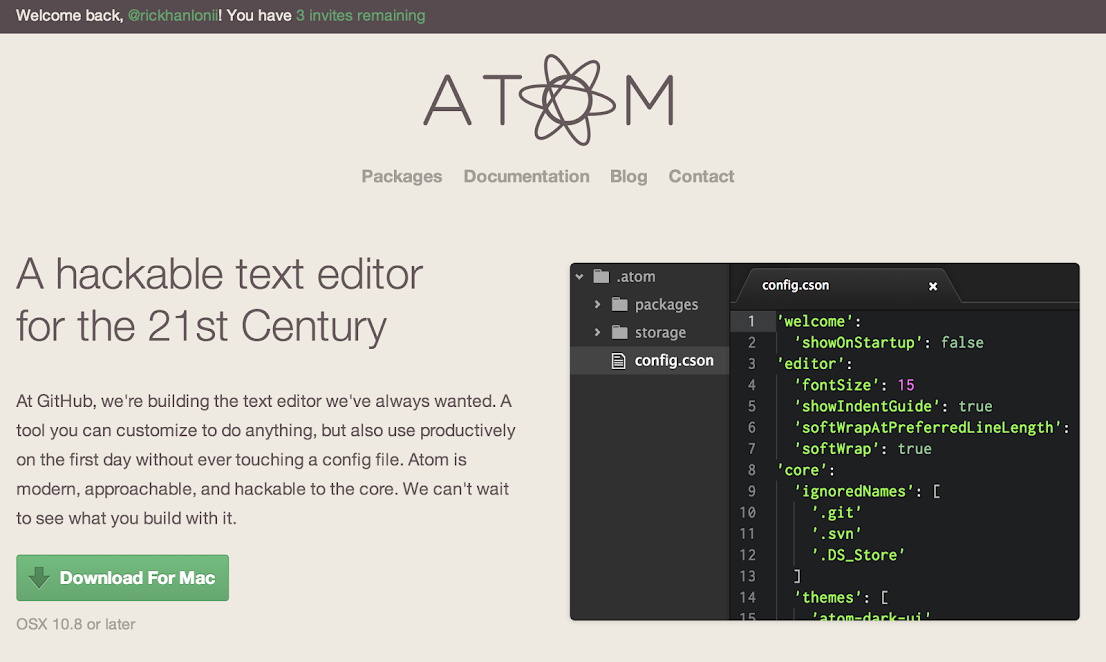
Task: Collapse the .atom folder chevron
Action: [x=579, y=276]
